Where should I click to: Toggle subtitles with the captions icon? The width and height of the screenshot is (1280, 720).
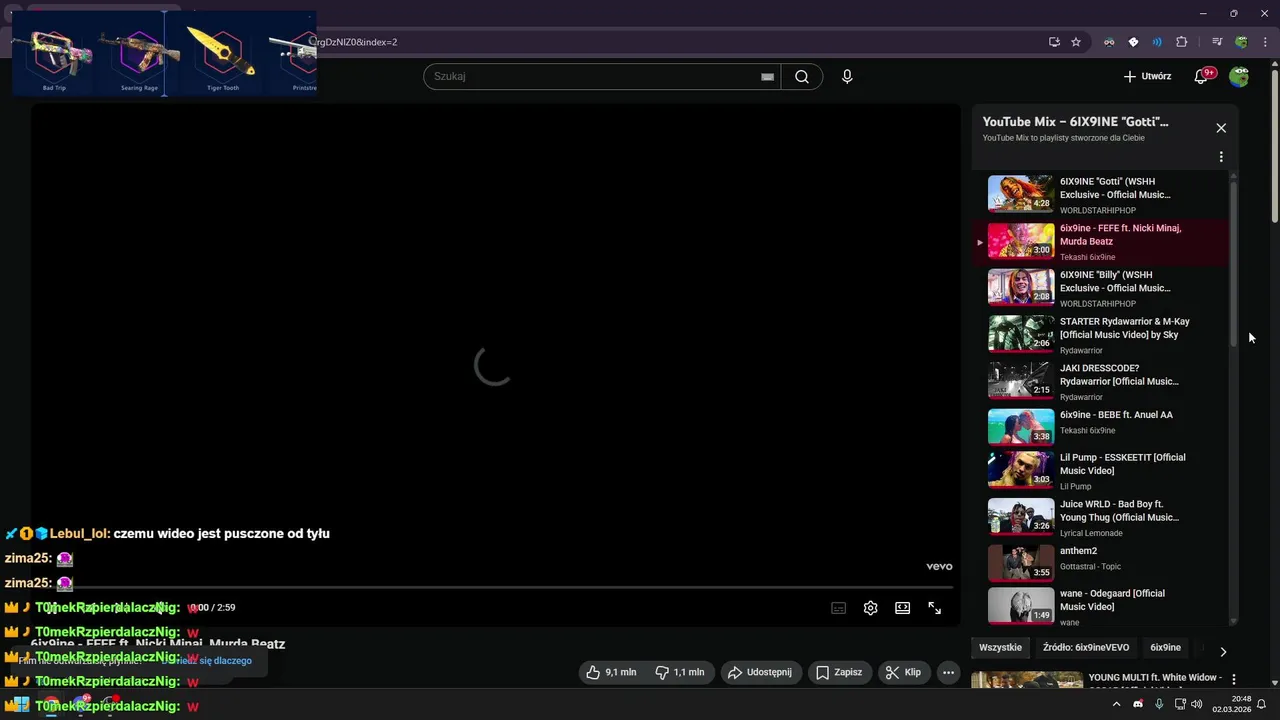pyautogui.click(x=838, y=608)
